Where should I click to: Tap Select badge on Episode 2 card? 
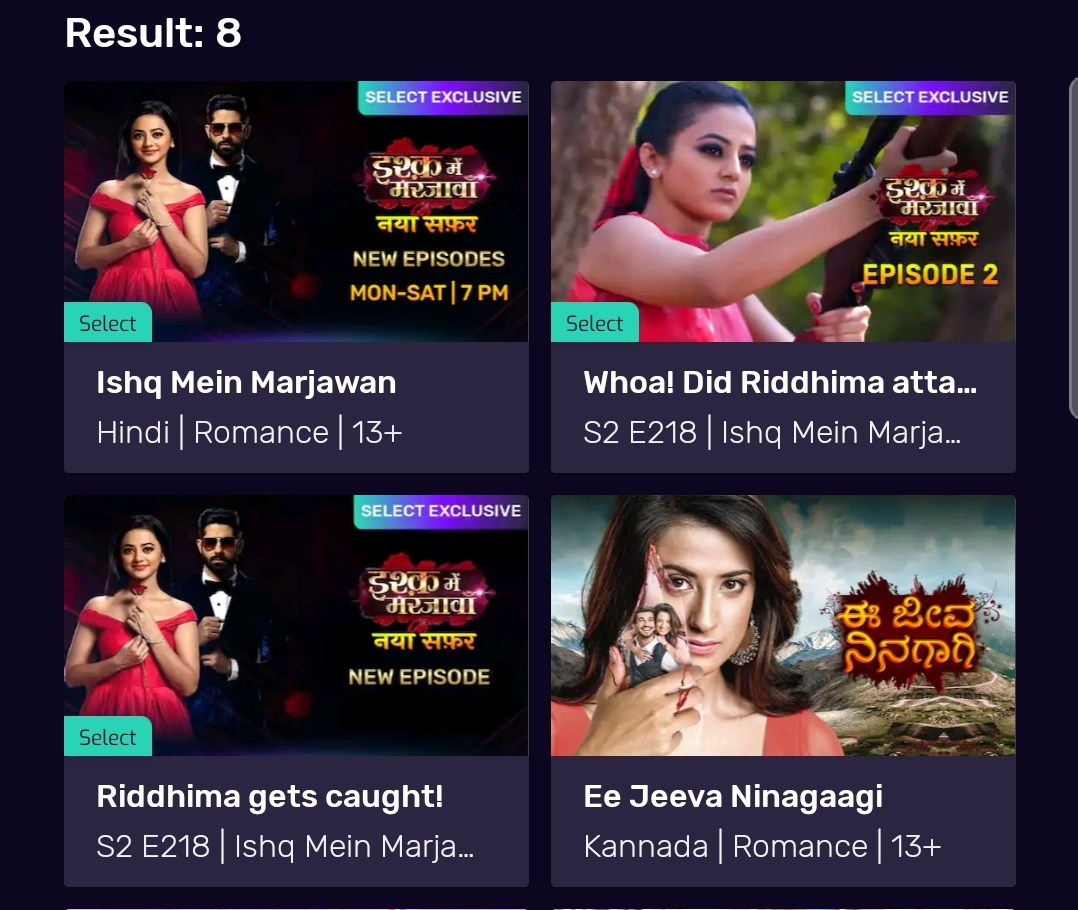[595, 322]
